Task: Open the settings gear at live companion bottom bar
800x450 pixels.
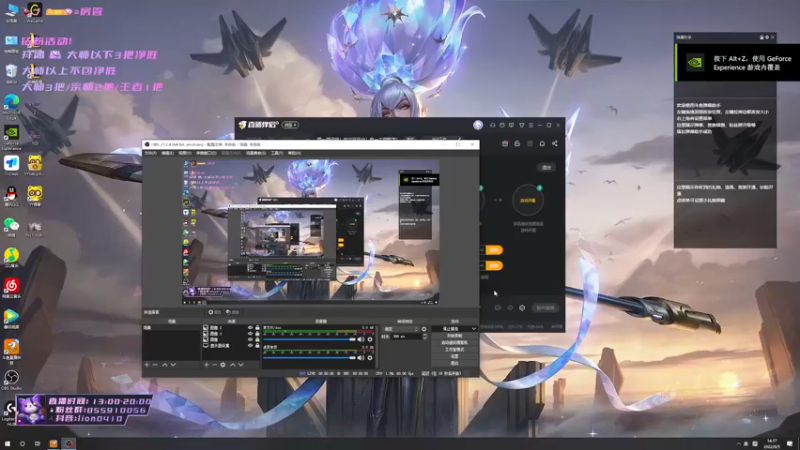Action: tap(522, 308)
